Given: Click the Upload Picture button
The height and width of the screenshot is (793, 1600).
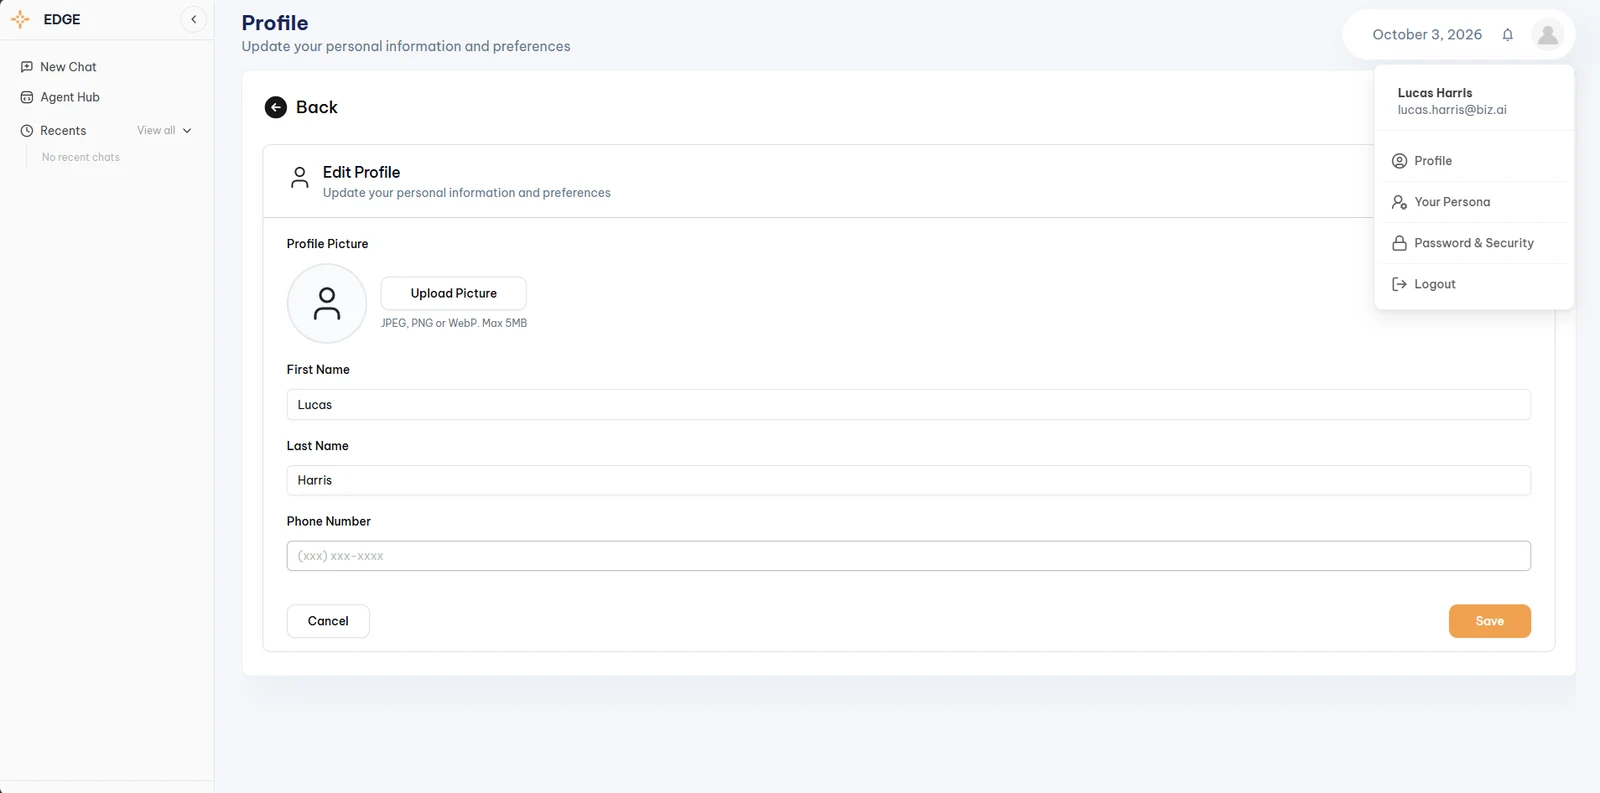Looking at the screenshot, I should (x=454, y=293).
